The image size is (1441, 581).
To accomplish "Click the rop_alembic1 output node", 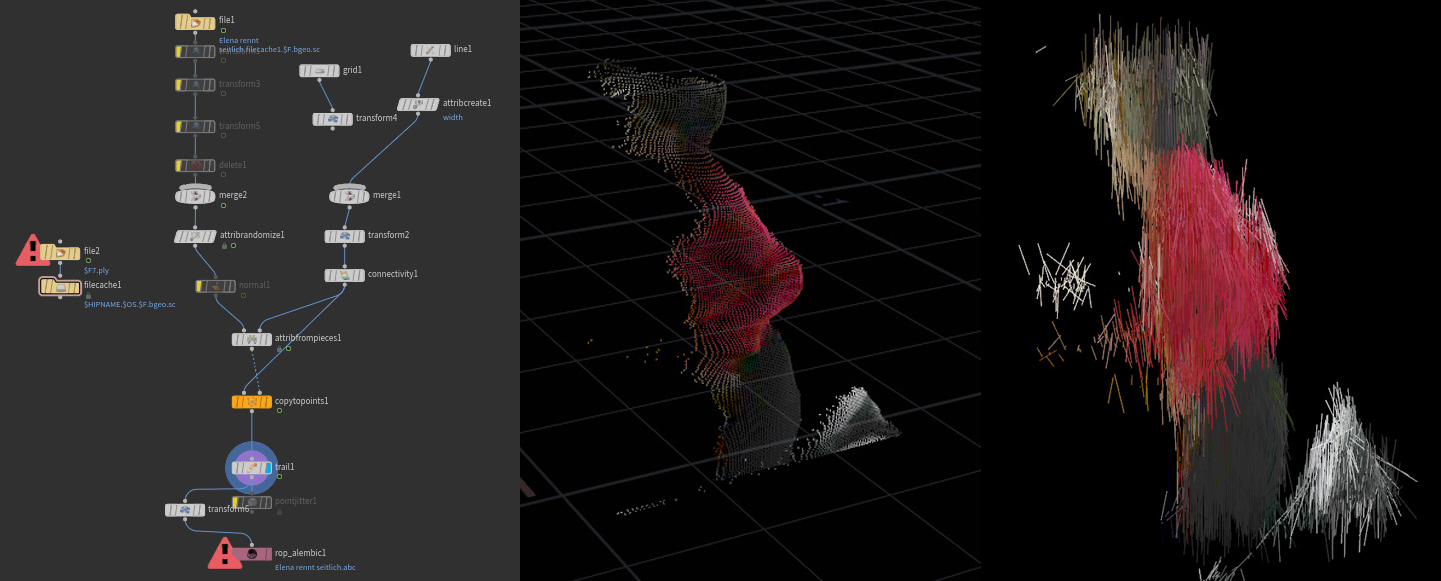I will 251,553.
